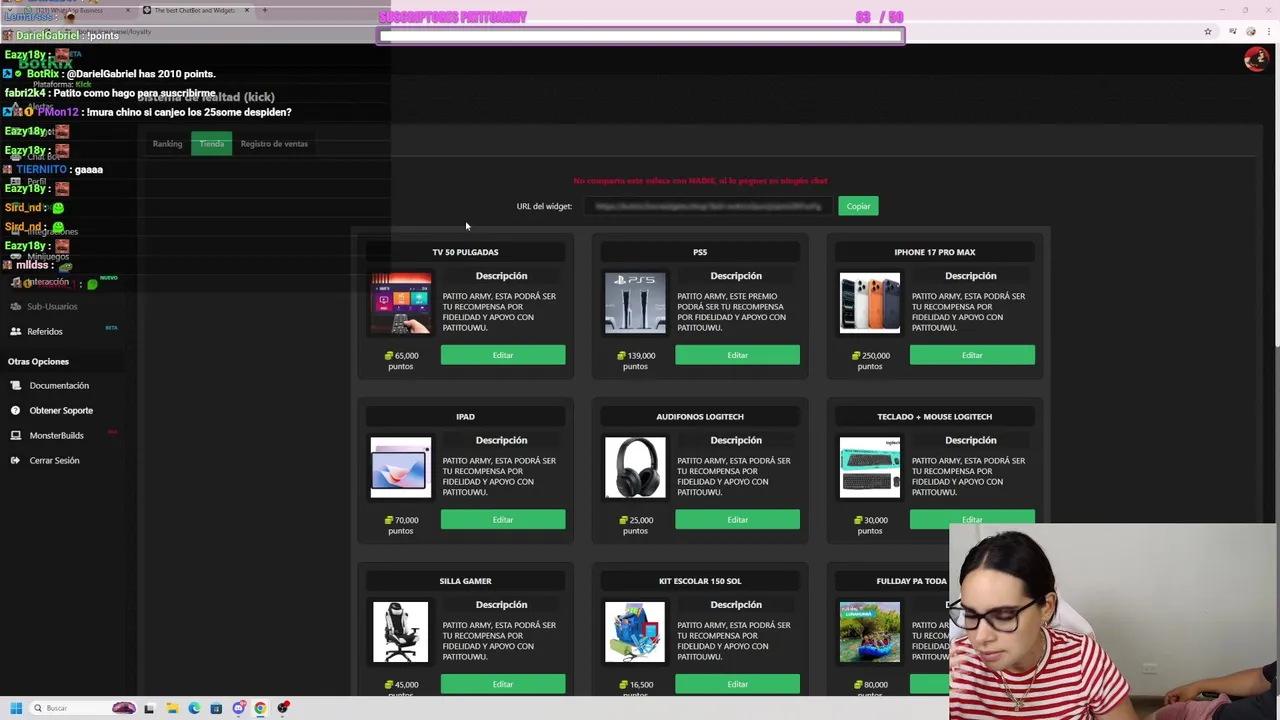
Task: Click the Kit Escolar product image
Action: (x=635, y=632)
